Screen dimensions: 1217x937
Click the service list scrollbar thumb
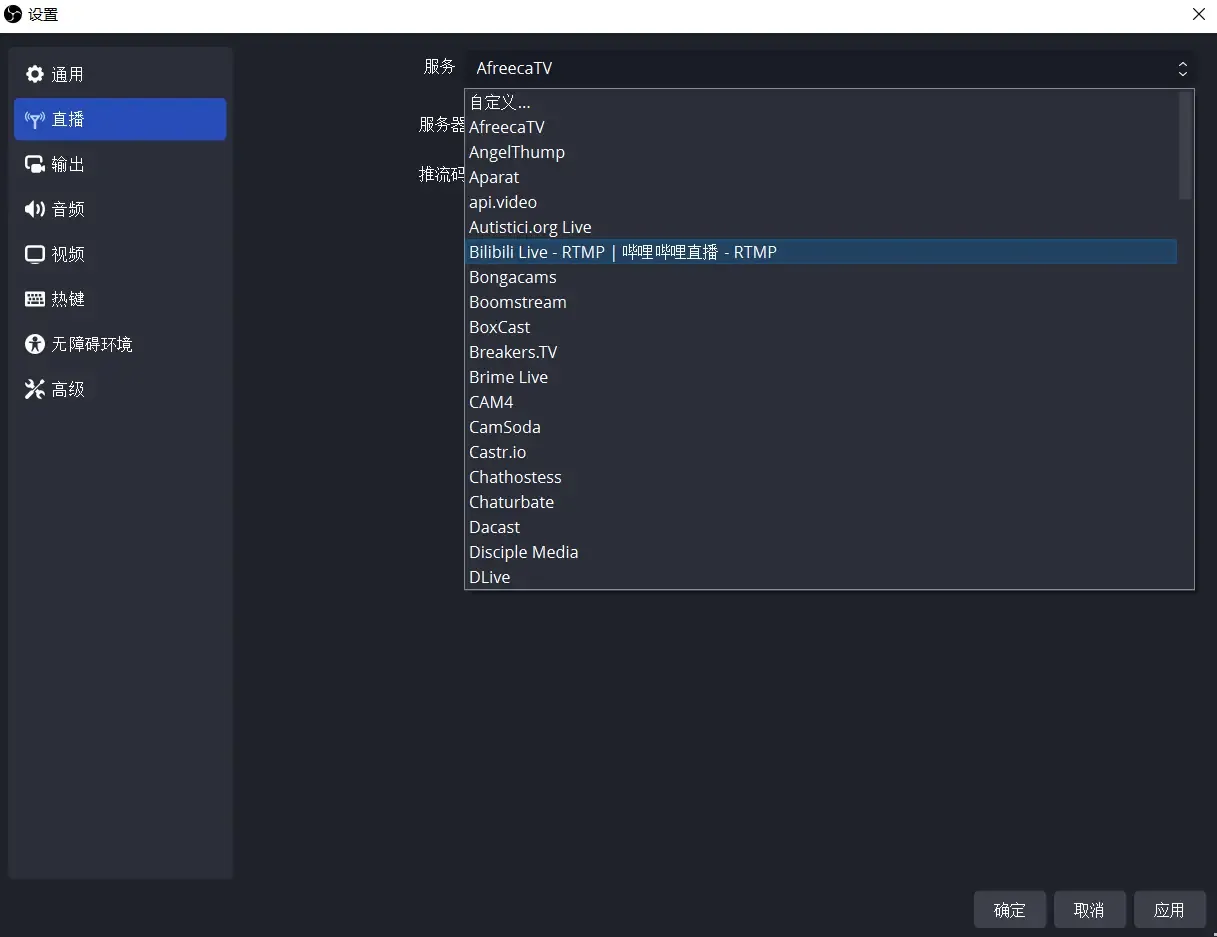[x=1185, y=145]
